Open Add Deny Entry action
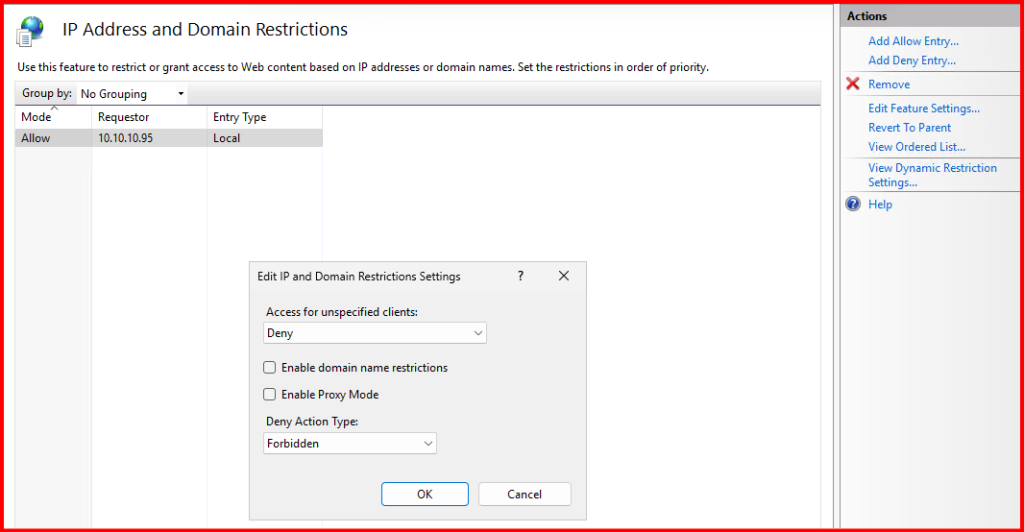The height and width of the screenshot is (532, 1024). coord(912,61)
